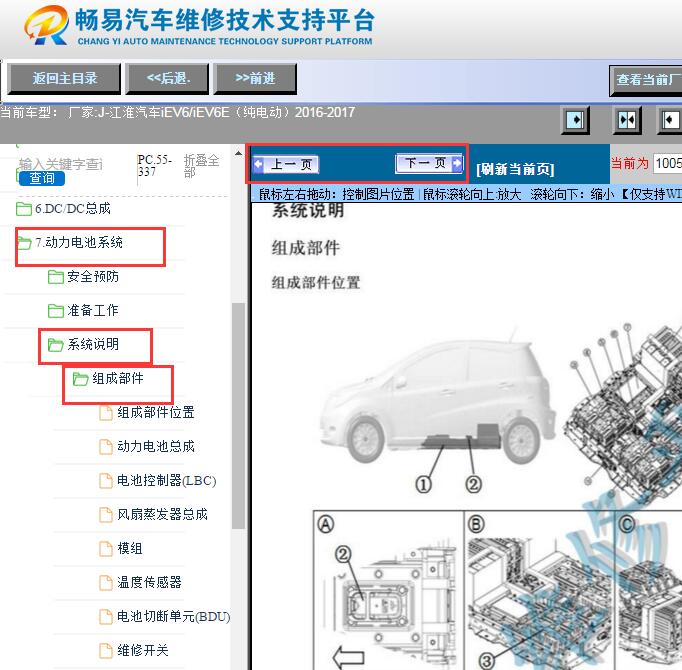Click the 查询 search button
This screenshot has height=670, width=682.
point(42,178)
